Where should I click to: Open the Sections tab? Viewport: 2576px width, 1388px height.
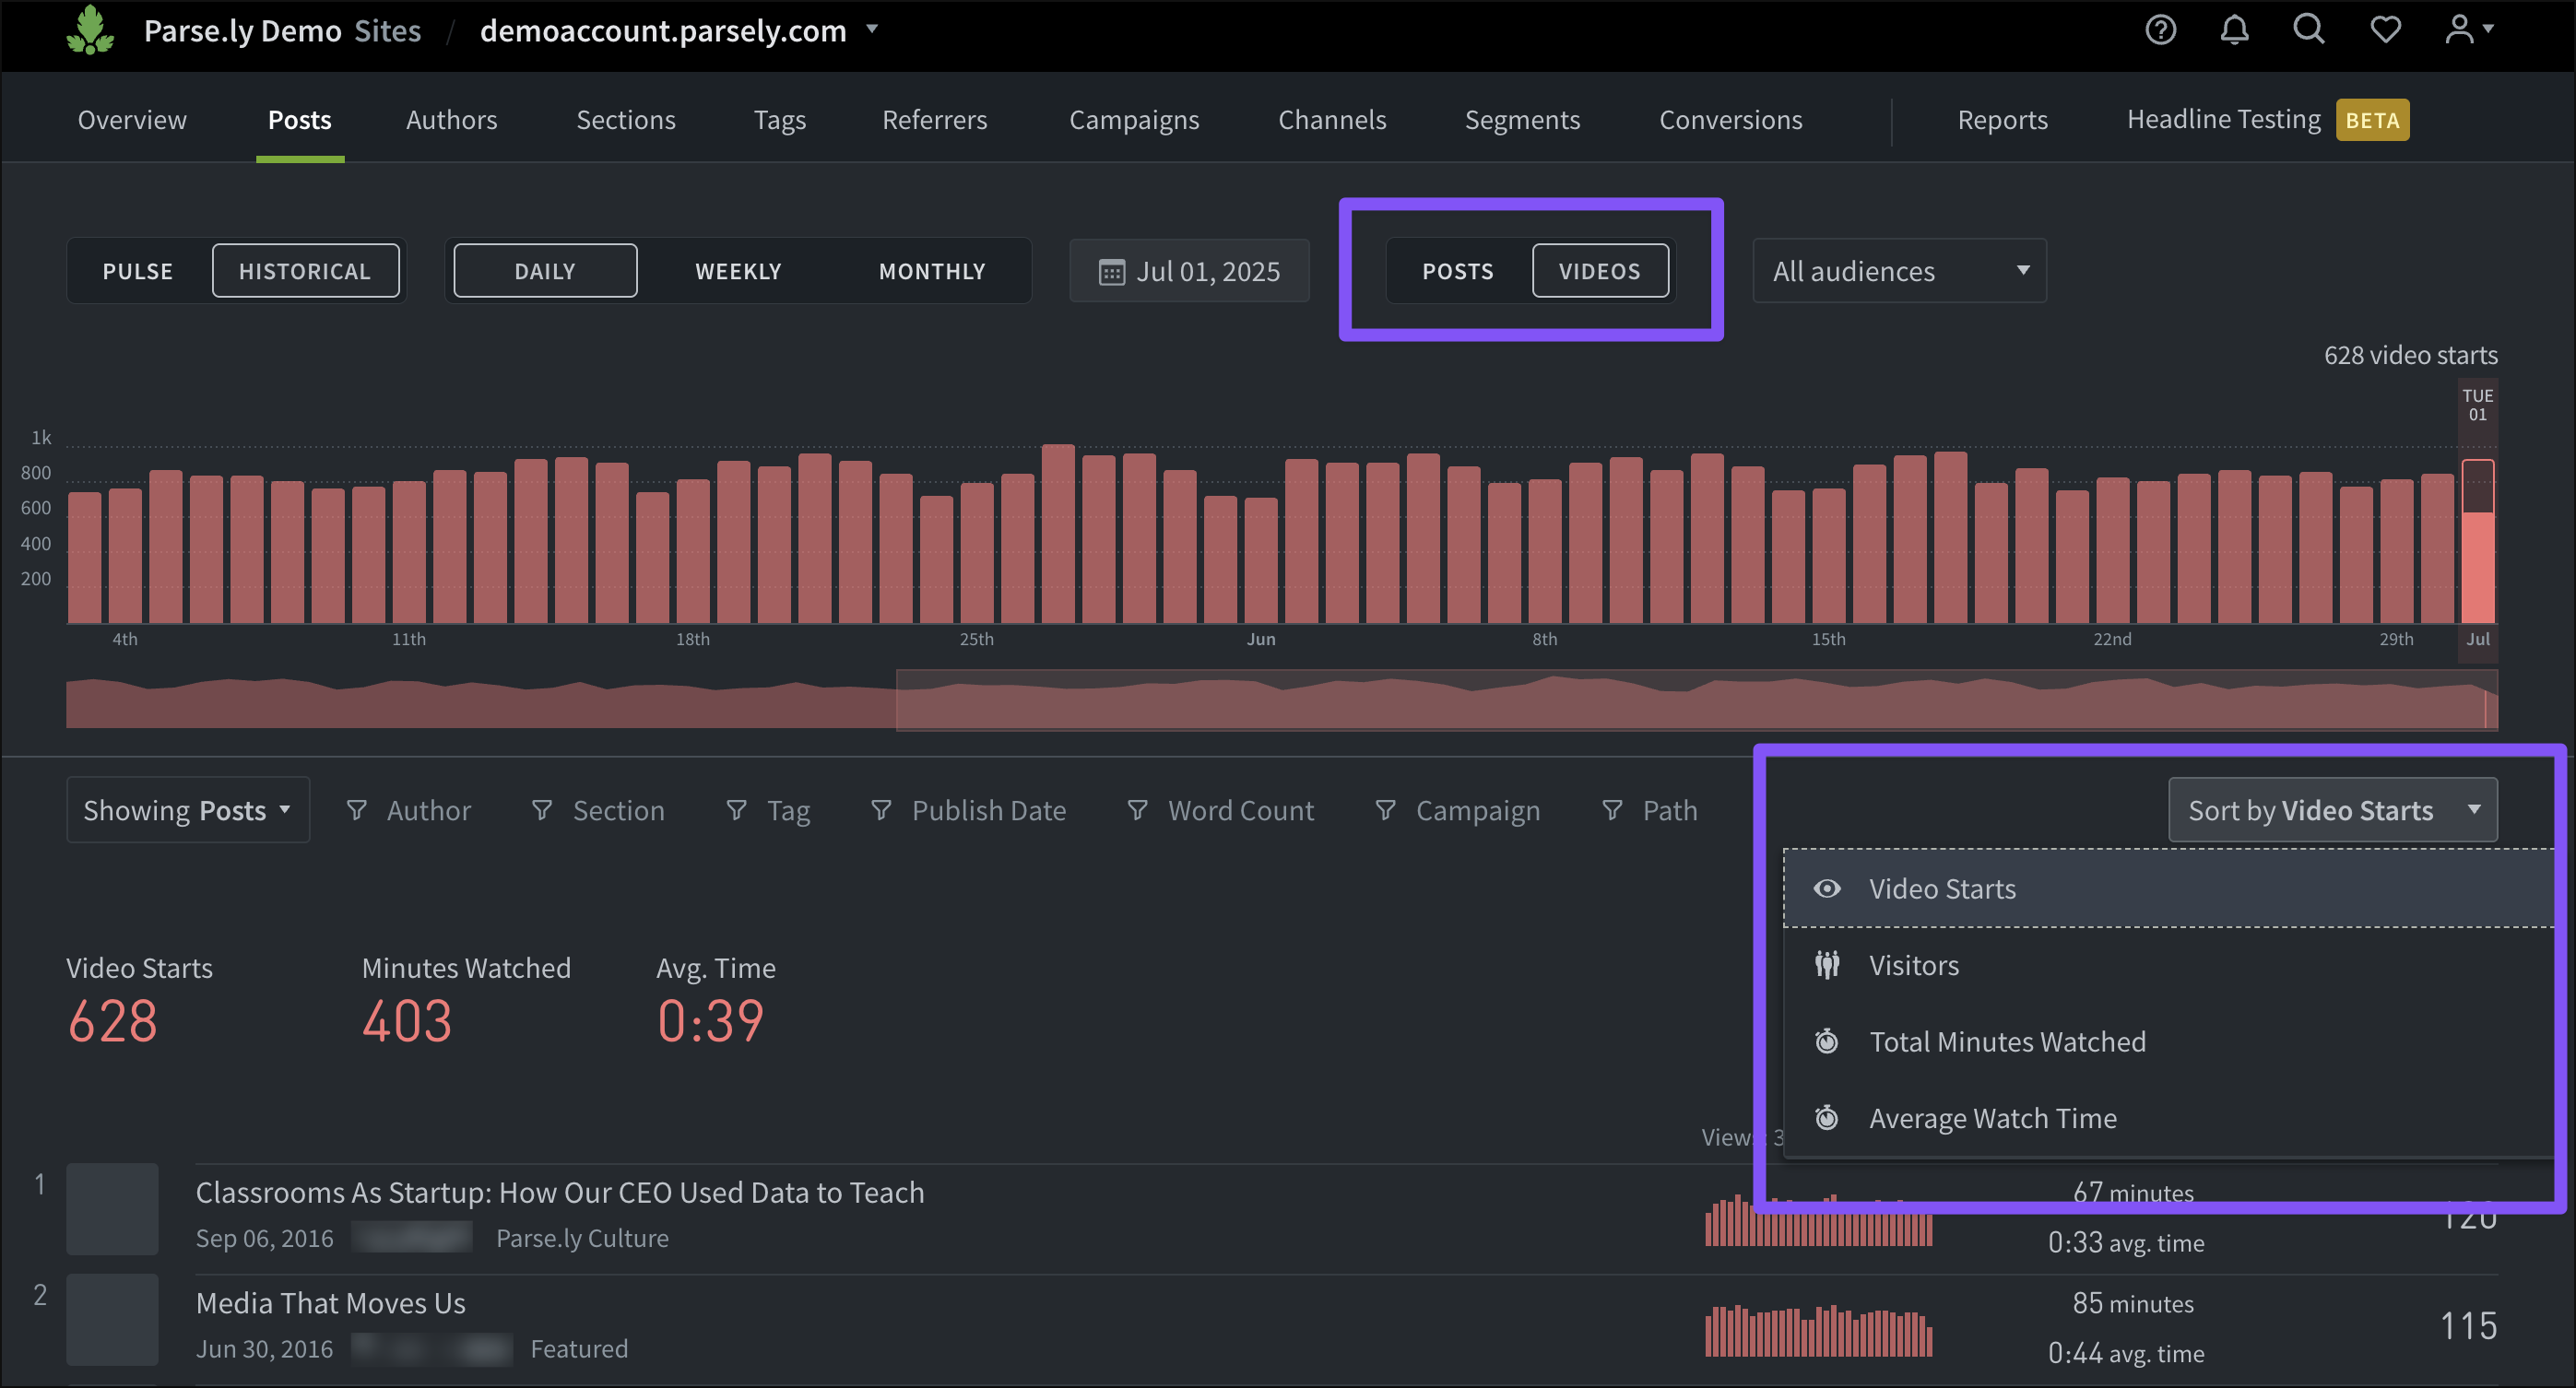pos(626,120)
